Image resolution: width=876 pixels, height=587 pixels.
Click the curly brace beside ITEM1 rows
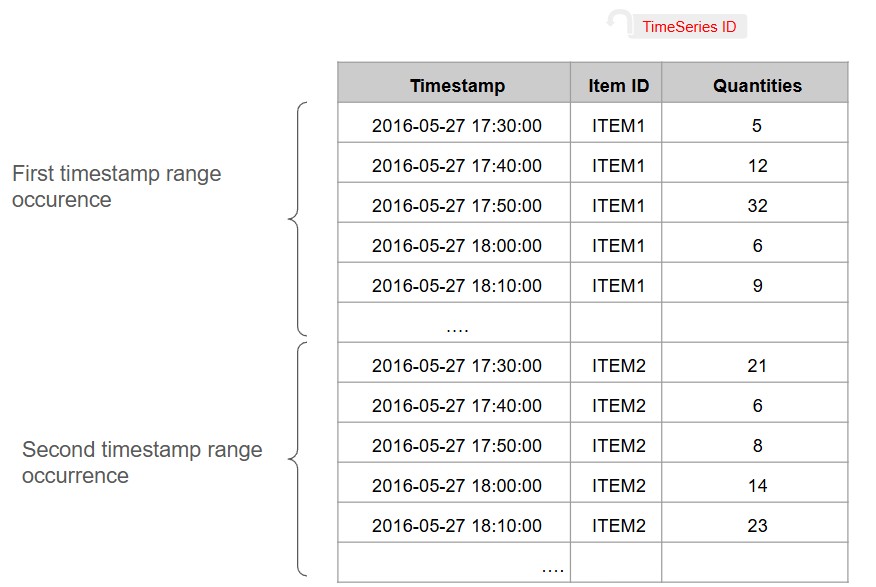[297, 219]
